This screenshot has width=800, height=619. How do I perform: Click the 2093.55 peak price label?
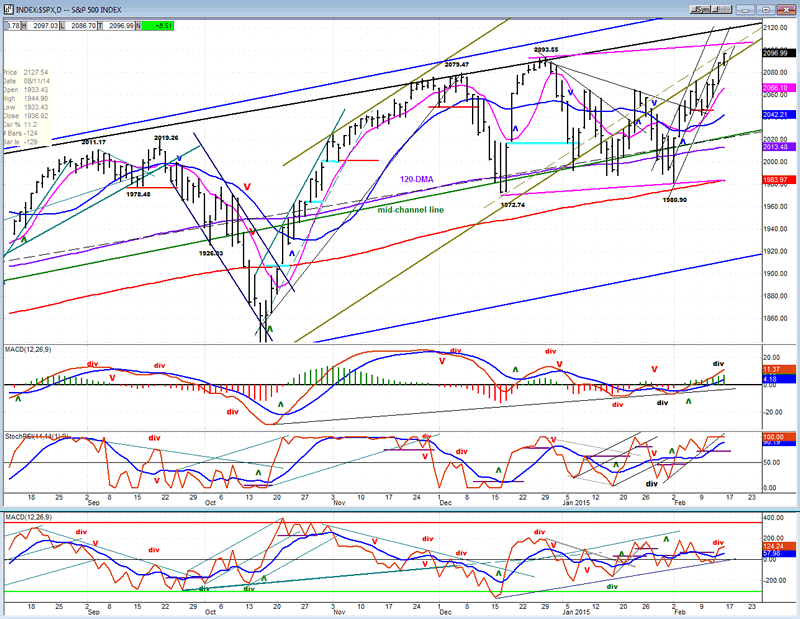coord(546,50)
